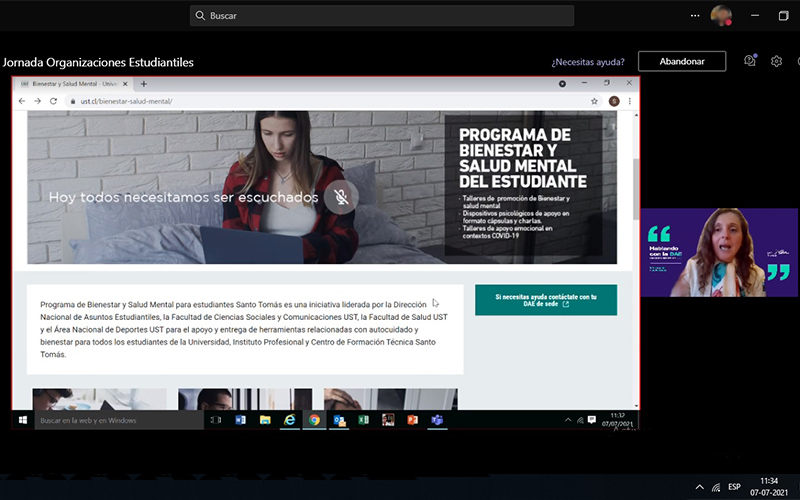Reload the page with refresh icon
This screenshot has width=800, height=500.
[x=53, y=101]
